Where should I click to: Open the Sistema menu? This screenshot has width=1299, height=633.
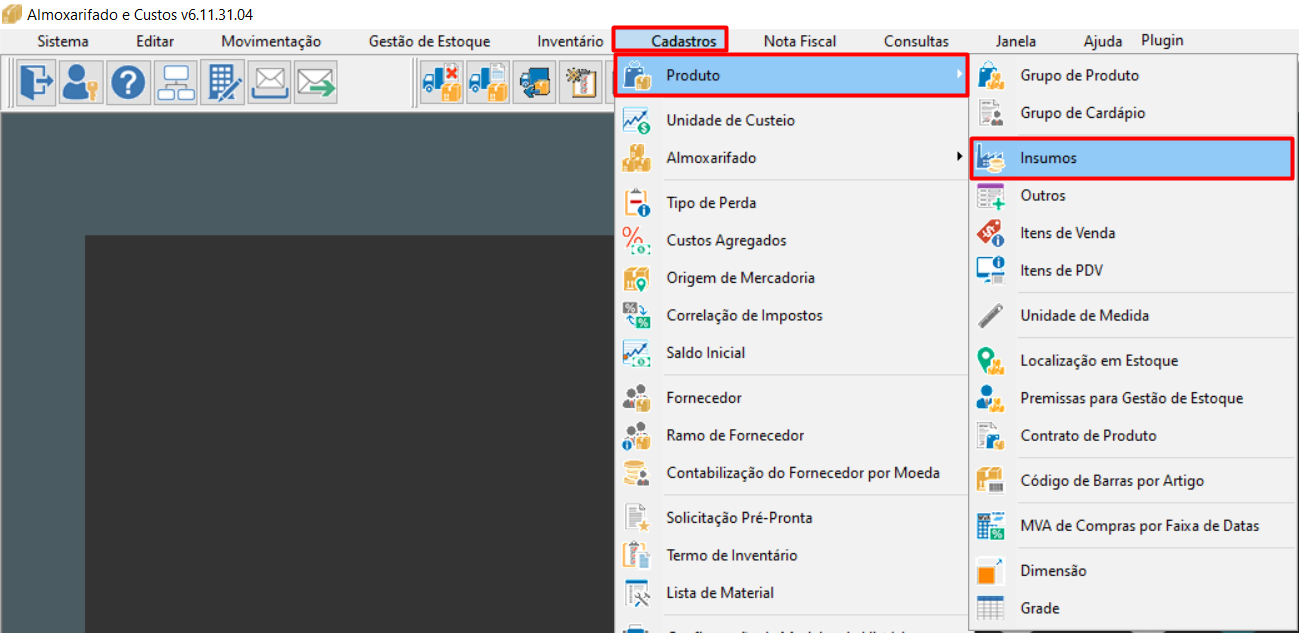pyautogui.click(x=63, y=41)
